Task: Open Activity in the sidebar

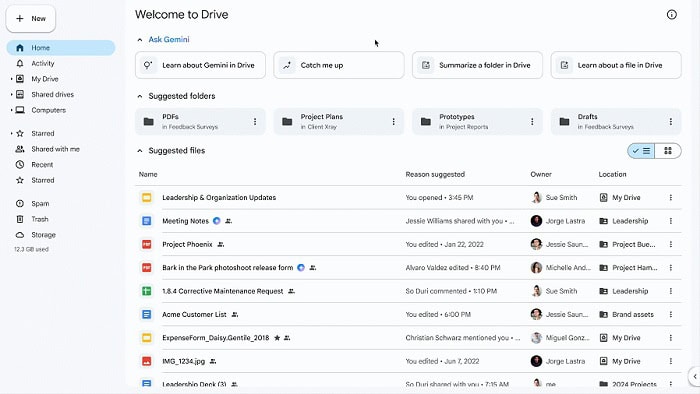Action: tap(42, 63)
